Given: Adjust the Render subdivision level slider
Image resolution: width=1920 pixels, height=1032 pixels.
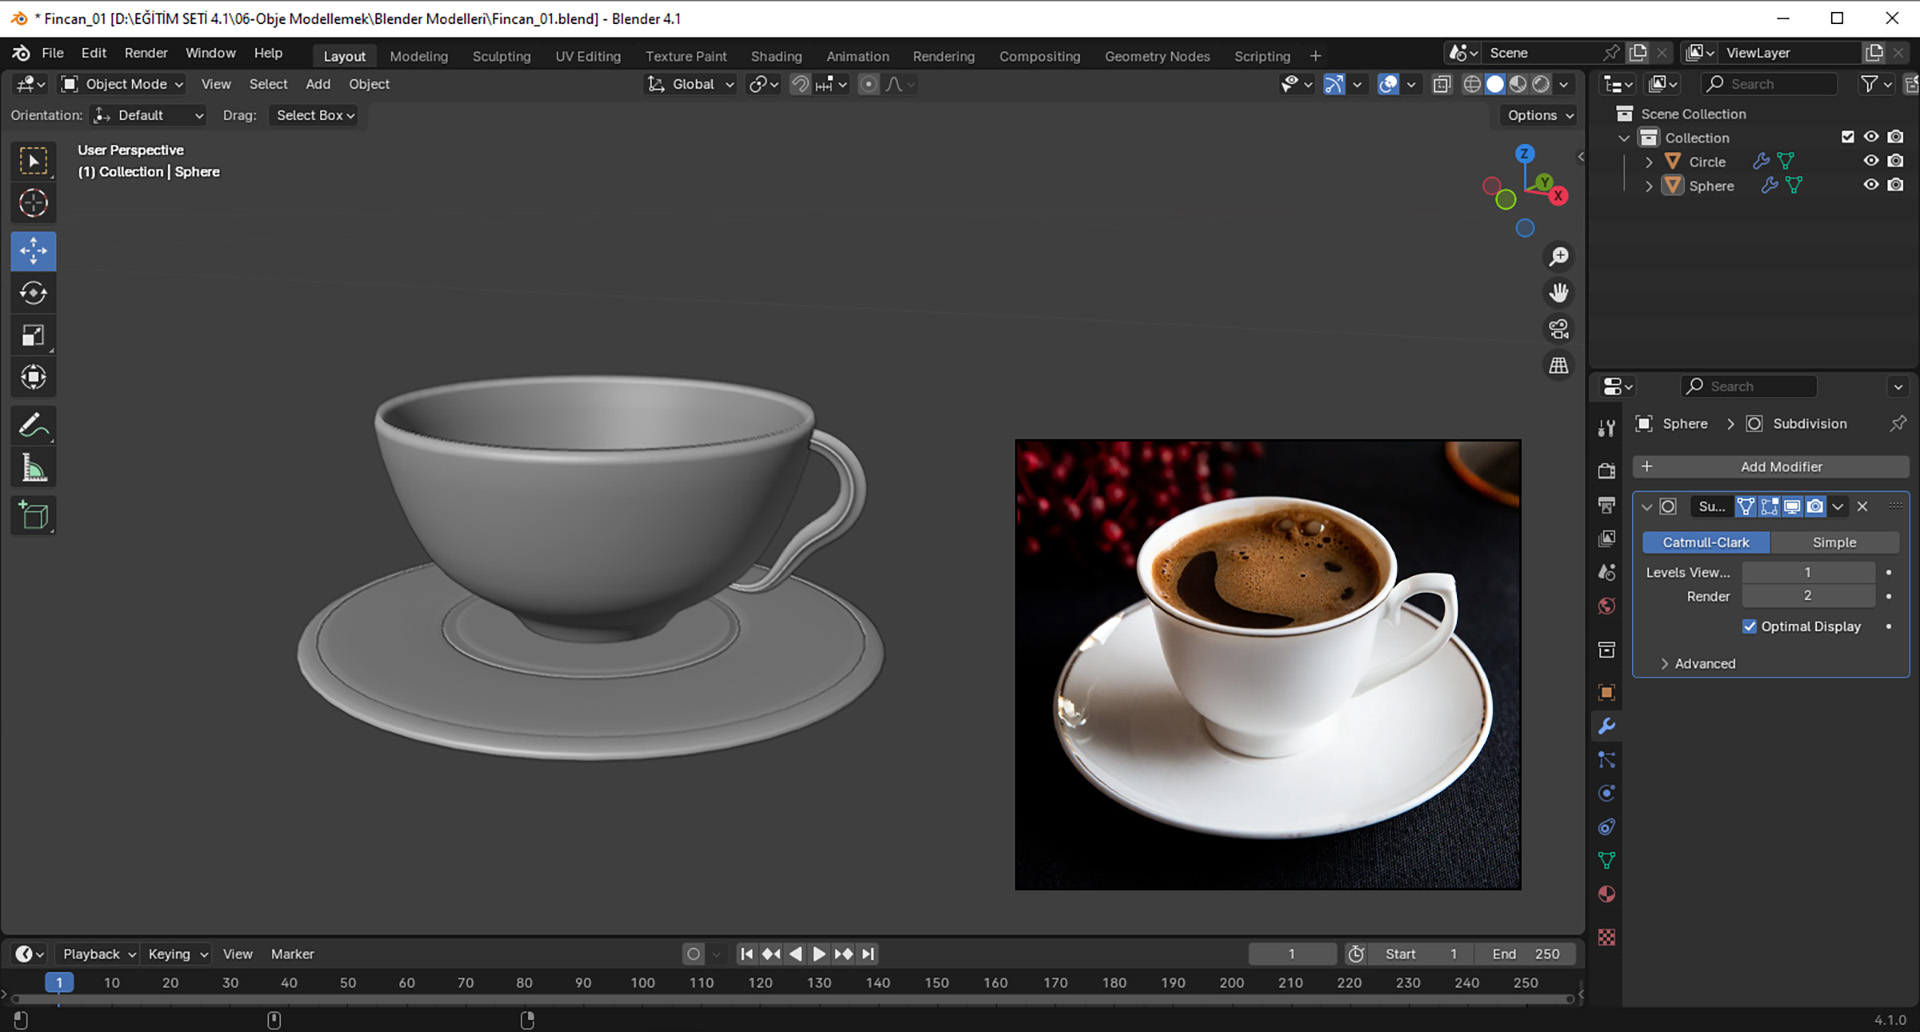Looking at the screenshot, I should pos(1808,595).
